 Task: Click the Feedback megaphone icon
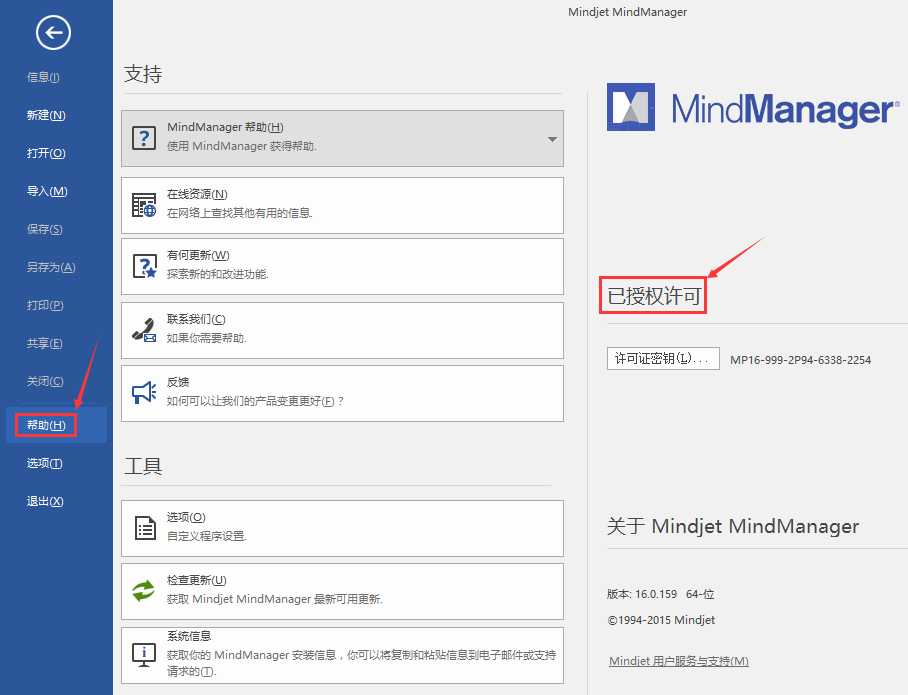tap(144, 392)
